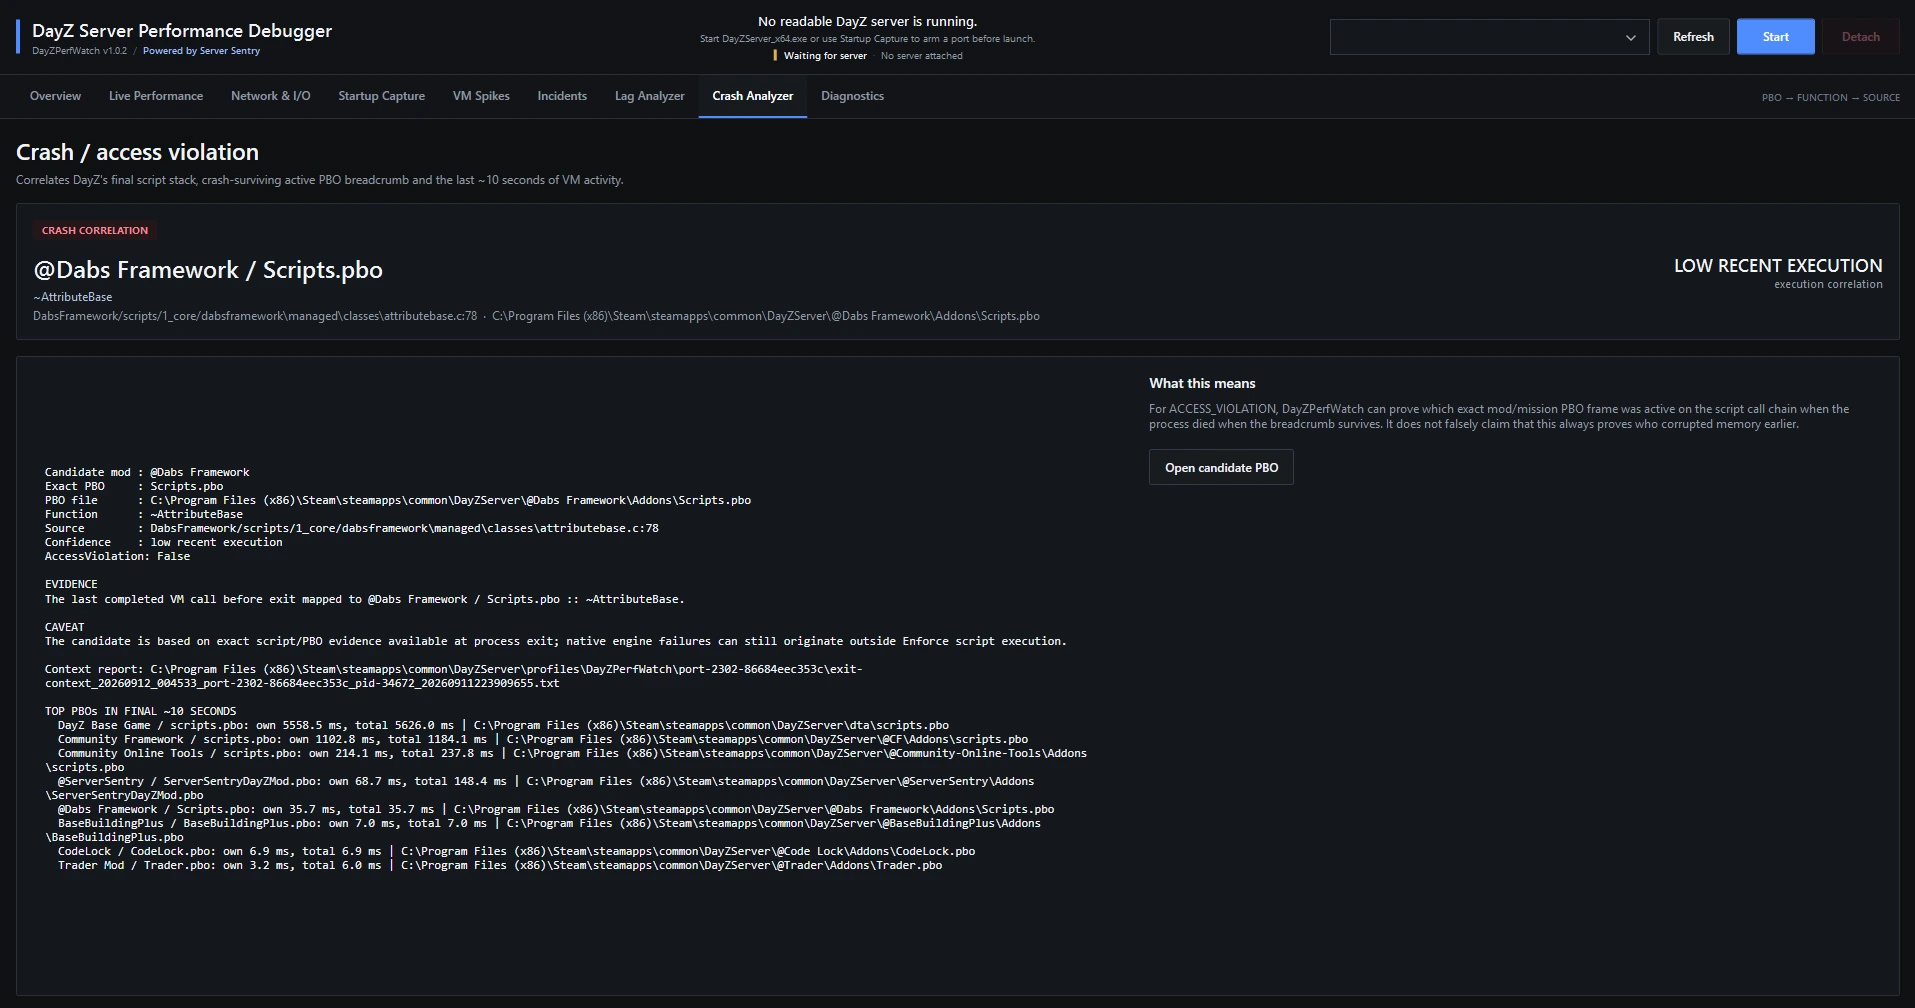This screenshot has height=1008, width=1915.
Task: Click the 'PBO — FUNCTION — SOURCE' label
Action: [x=1830, y=98]
